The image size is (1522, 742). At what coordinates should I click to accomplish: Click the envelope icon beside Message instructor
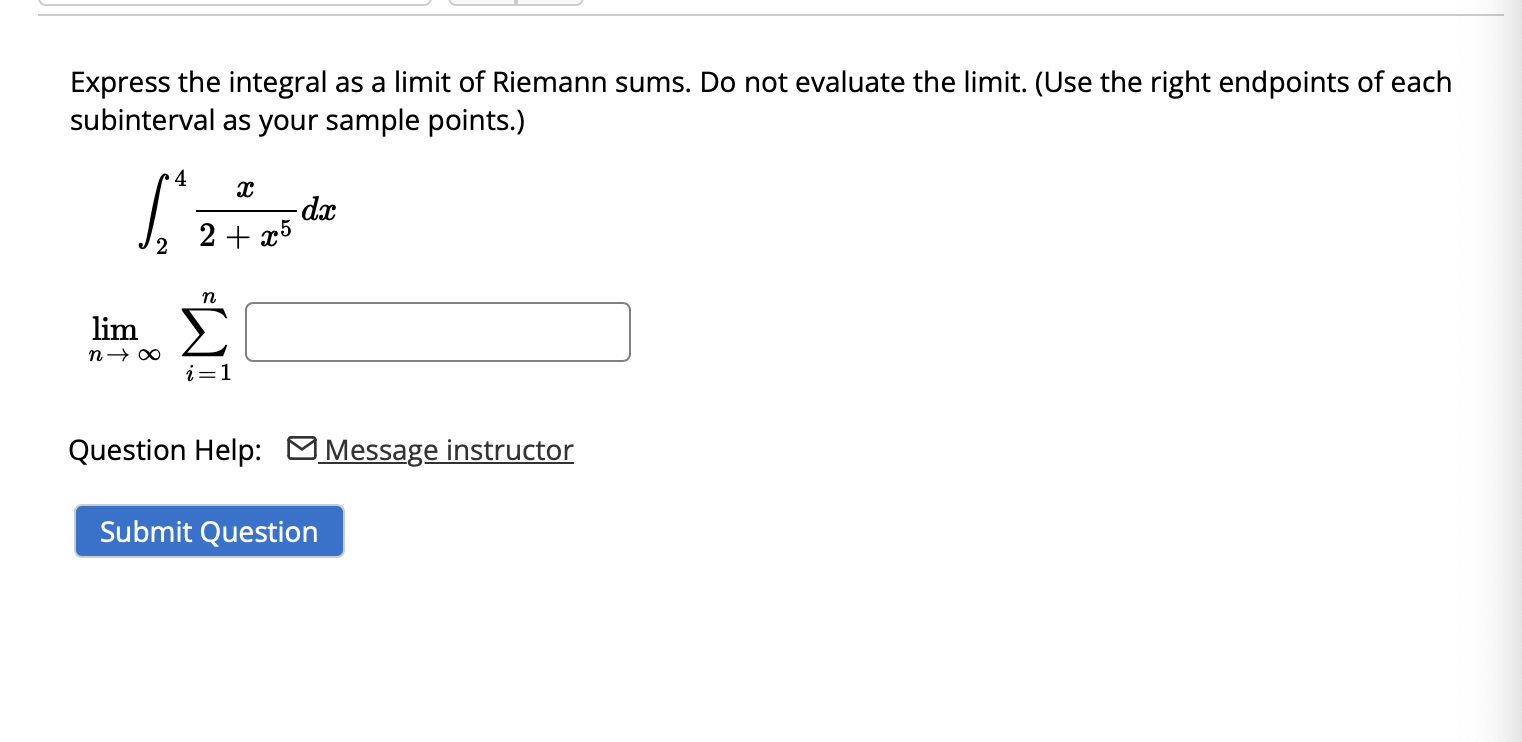[300, 447]
